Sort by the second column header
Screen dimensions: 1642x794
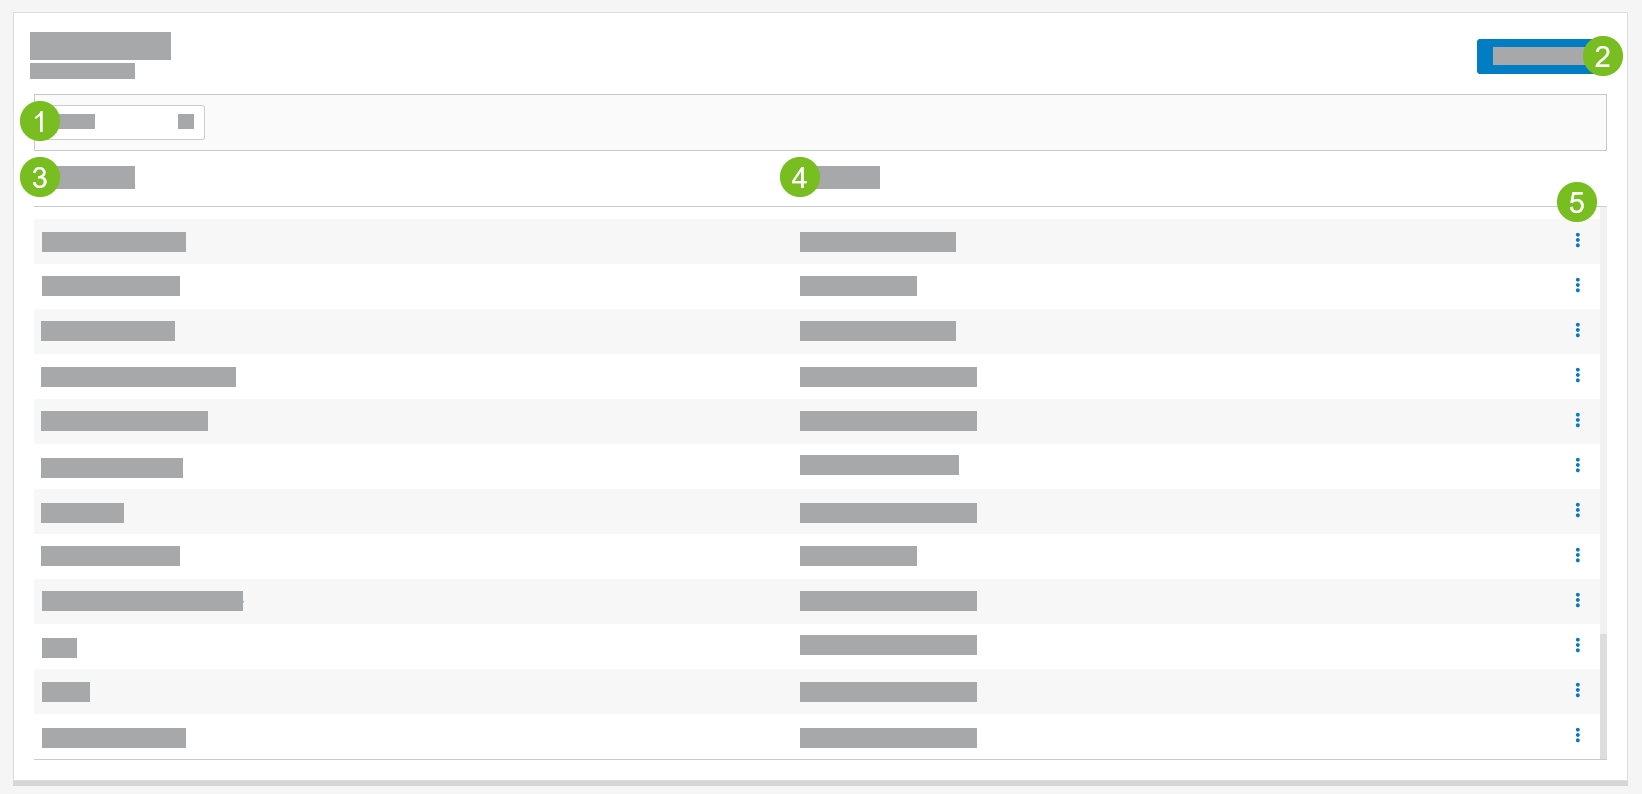tap(848, 178)
